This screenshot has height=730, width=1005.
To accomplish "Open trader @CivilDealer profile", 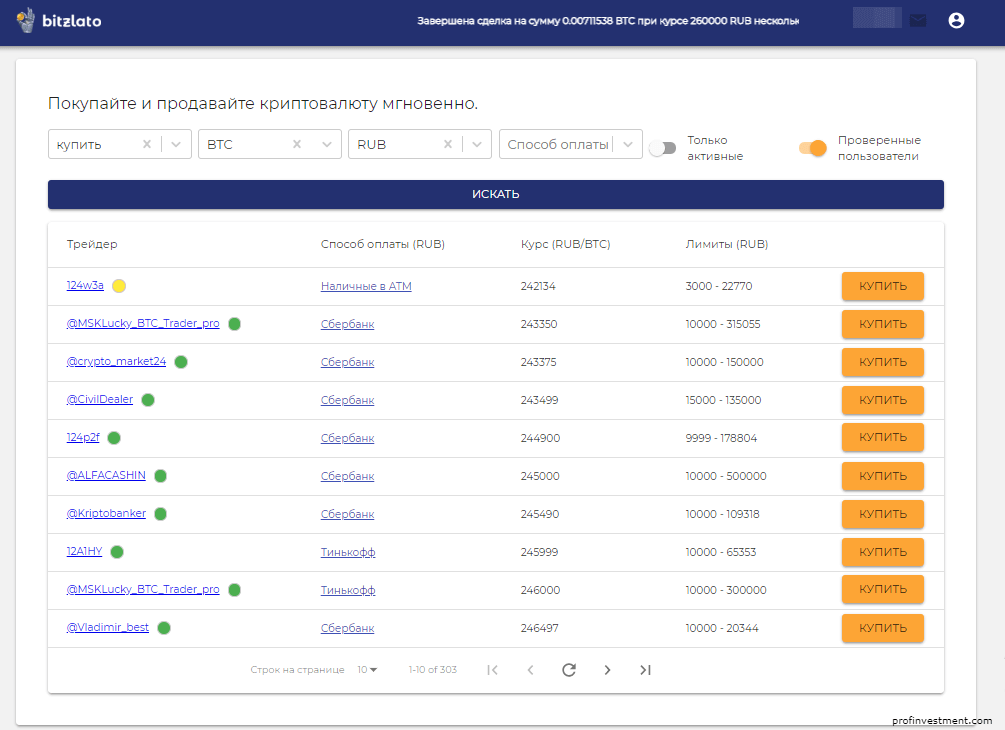I will pos(100,399).
